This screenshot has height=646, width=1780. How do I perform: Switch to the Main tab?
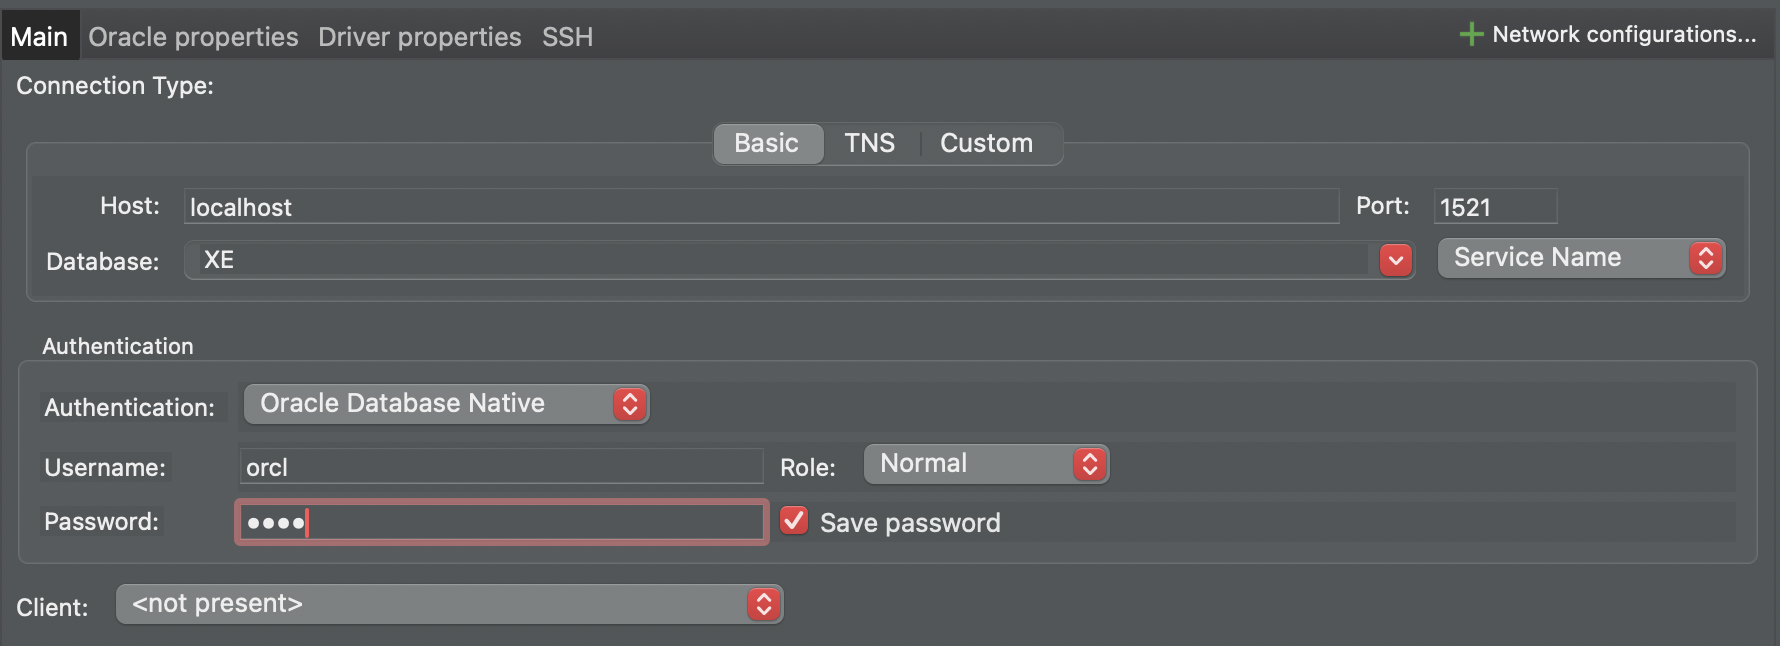(39, 37)
